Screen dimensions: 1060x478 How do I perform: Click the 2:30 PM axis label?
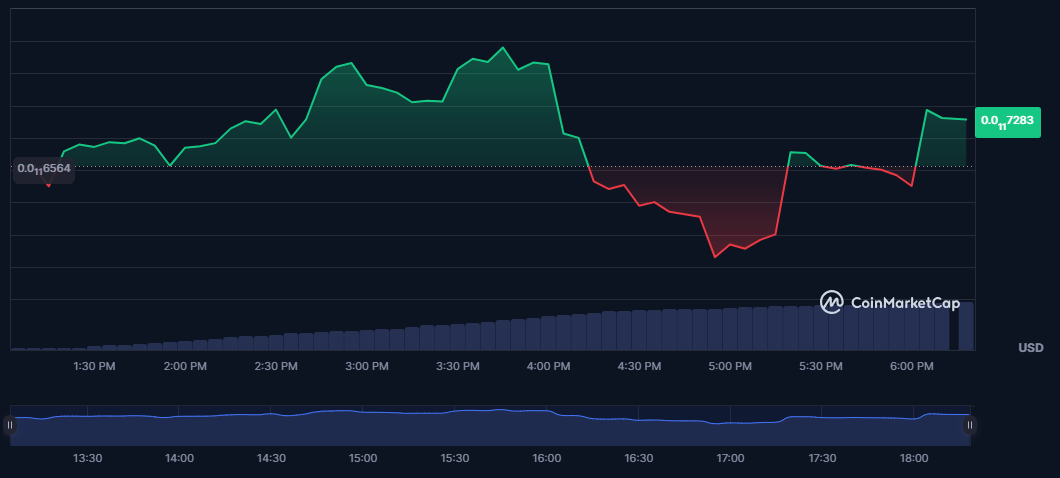pyautogui.click(x=276, y=366)
